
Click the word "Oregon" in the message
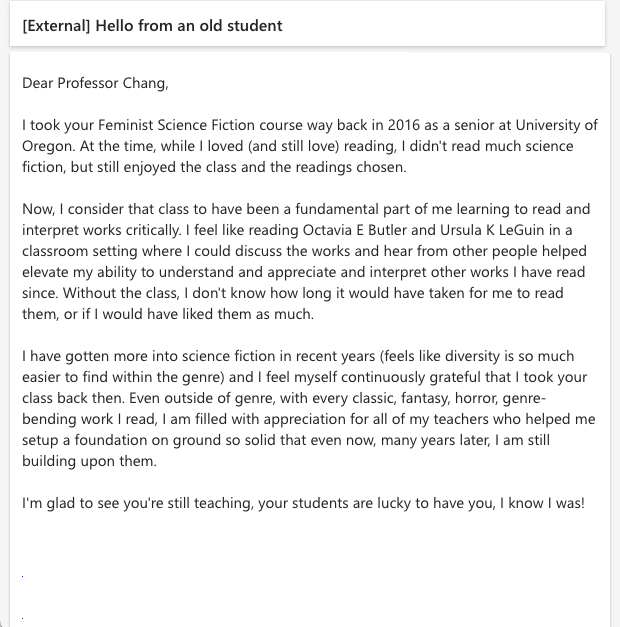click(48, 146)
